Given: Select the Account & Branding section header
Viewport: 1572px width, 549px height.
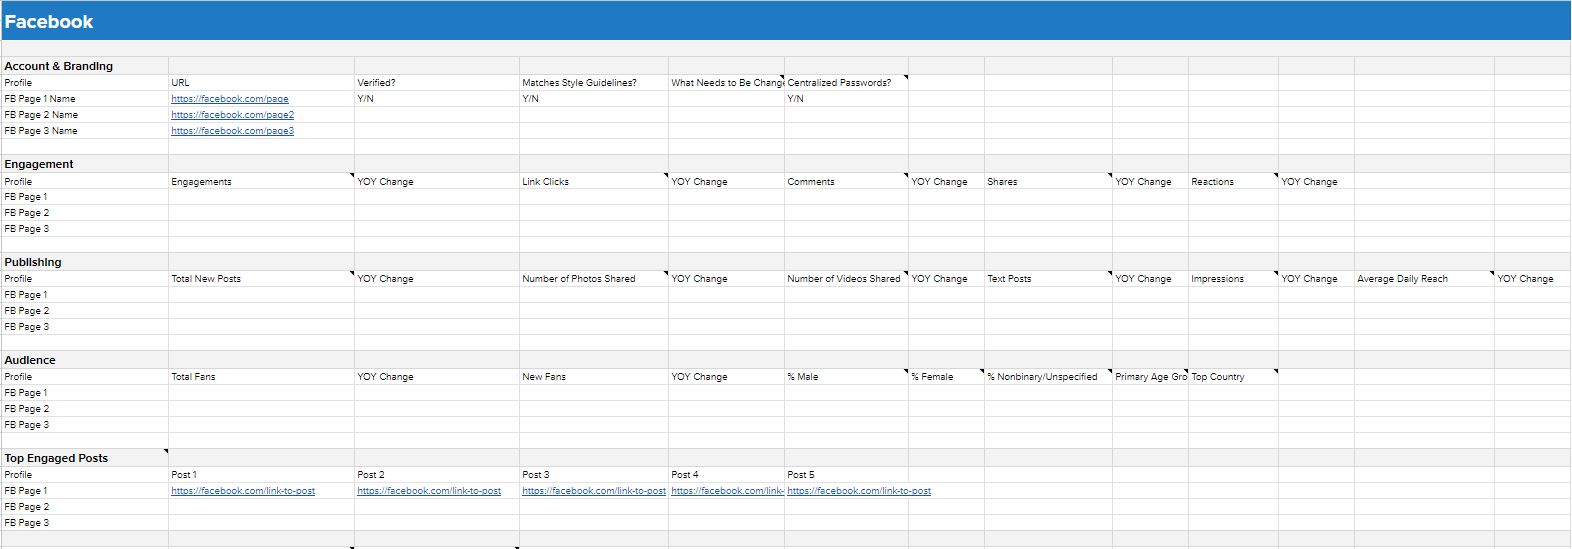Looking at the screenshot, I should pyautogui.click(x=59, y=66).
